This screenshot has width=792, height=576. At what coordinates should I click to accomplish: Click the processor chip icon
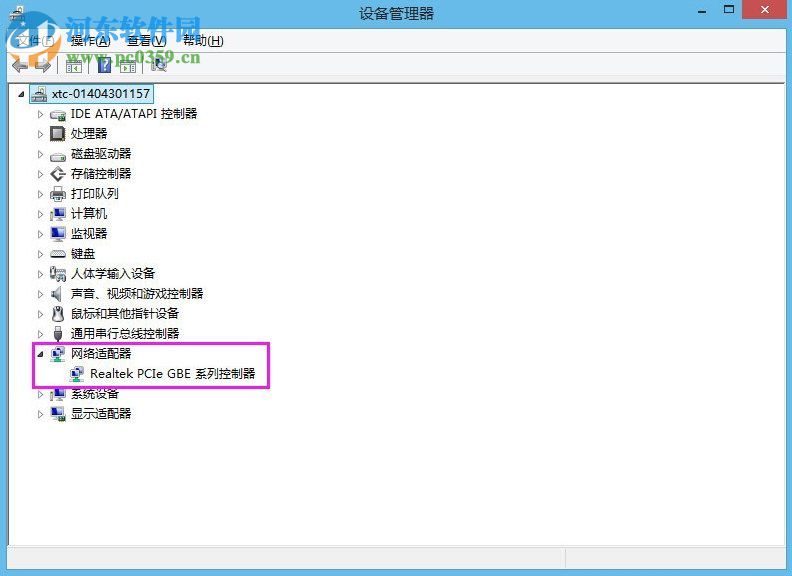58,134
